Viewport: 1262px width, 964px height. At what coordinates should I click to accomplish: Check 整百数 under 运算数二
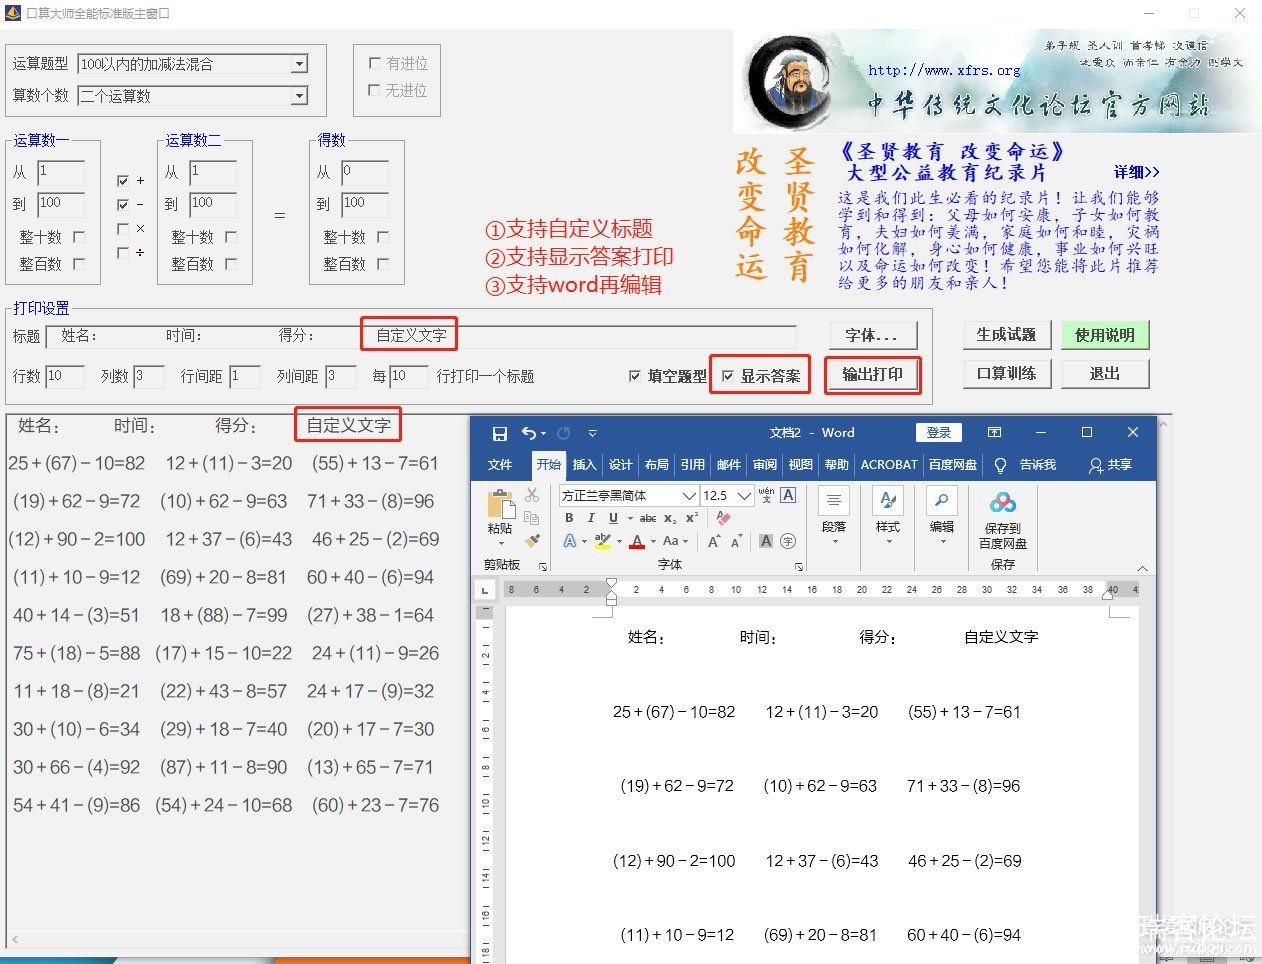point(231,264)
